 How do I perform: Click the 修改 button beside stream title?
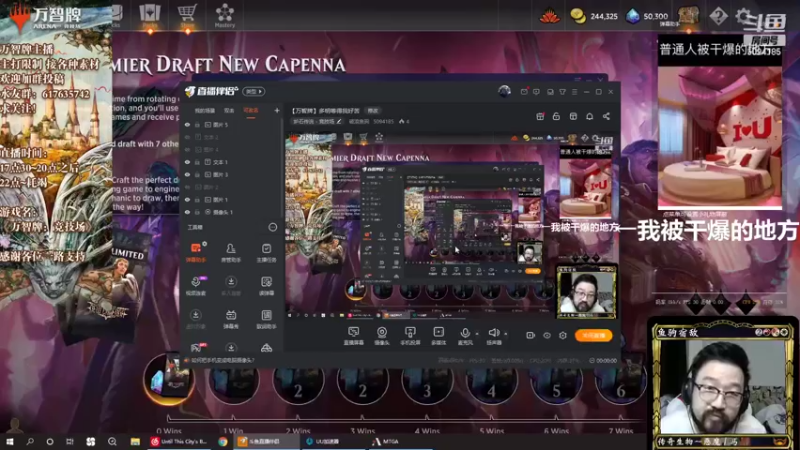tap(373, 110)
